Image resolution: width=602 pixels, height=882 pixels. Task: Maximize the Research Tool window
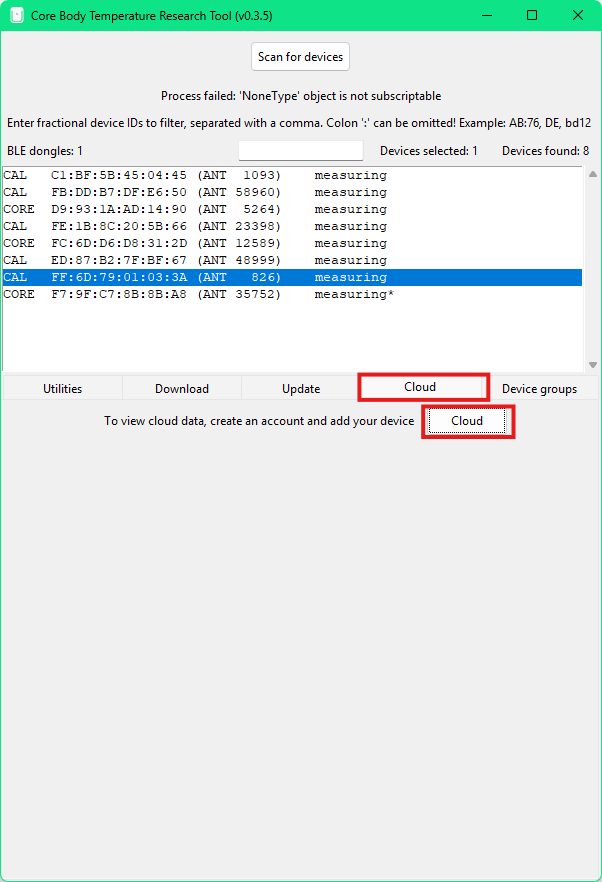coord(532,15)
